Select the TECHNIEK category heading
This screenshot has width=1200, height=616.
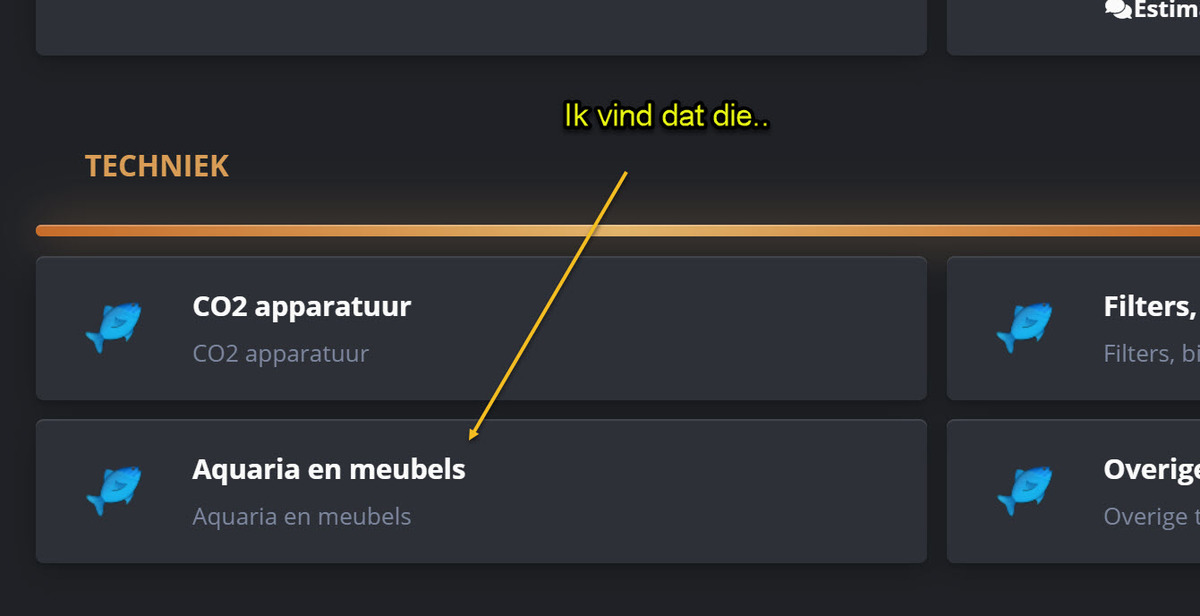157,166
